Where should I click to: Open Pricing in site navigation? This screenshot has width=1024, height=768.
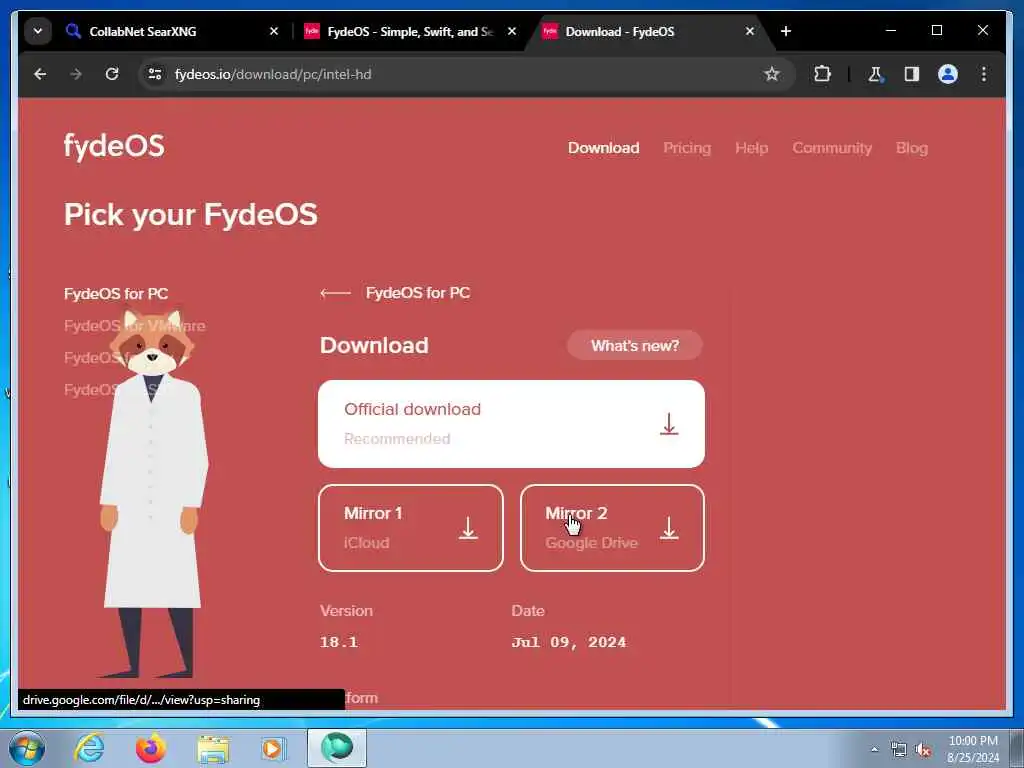[x=687, y=148]
